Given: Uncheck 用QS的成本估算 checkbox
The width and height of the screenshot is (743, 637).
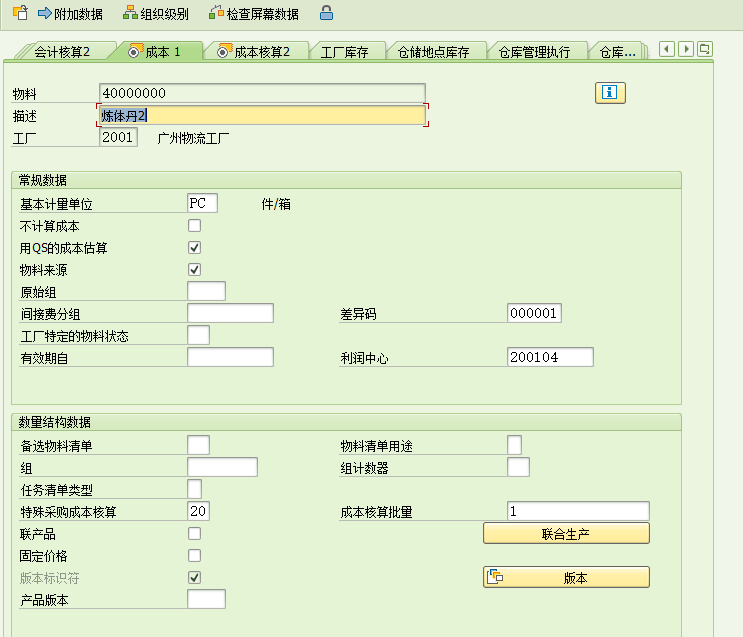Looking at the screenshot, I should pos(195,247).
